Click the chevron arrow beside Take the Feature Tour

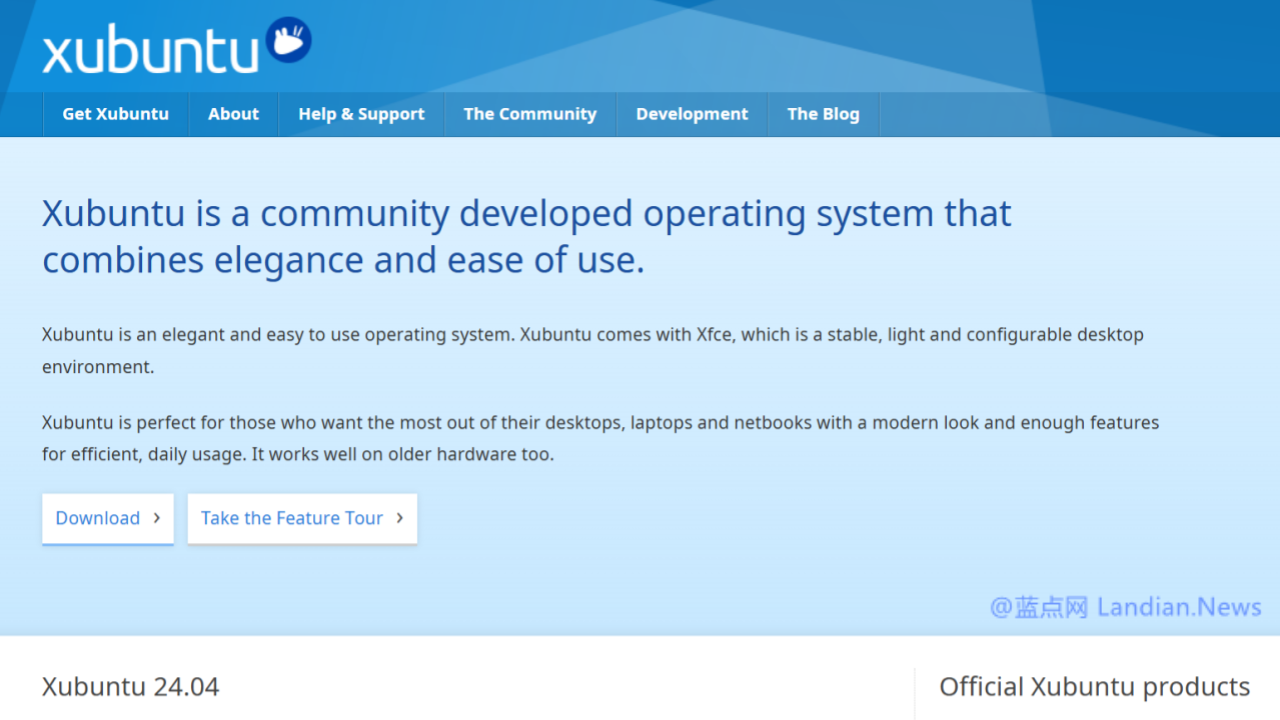400,518
